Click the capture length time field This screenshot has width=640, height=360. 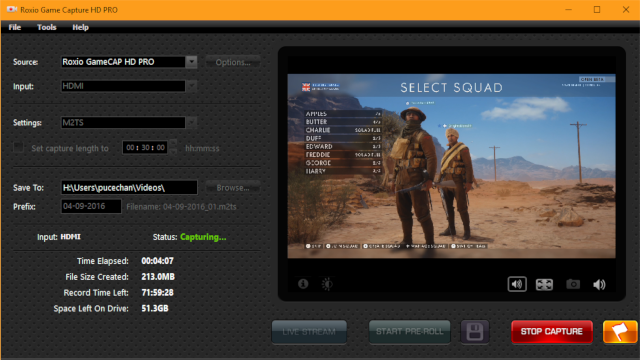(145, 148)
